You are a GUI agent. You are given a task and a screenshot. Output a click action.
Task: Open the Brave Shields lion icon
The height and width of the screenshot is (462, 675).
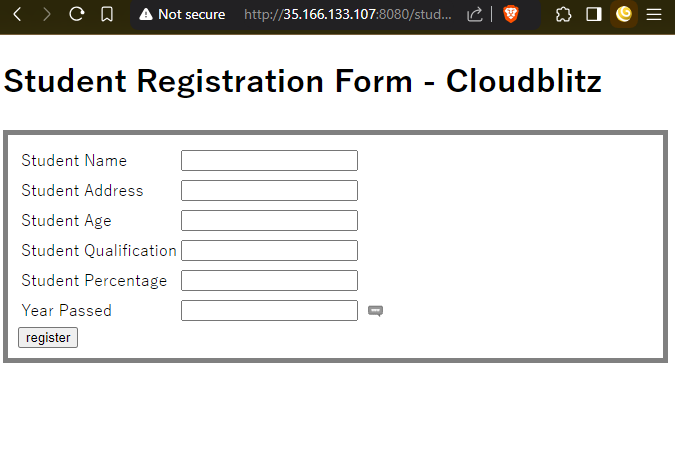click(x=511, y=14)
